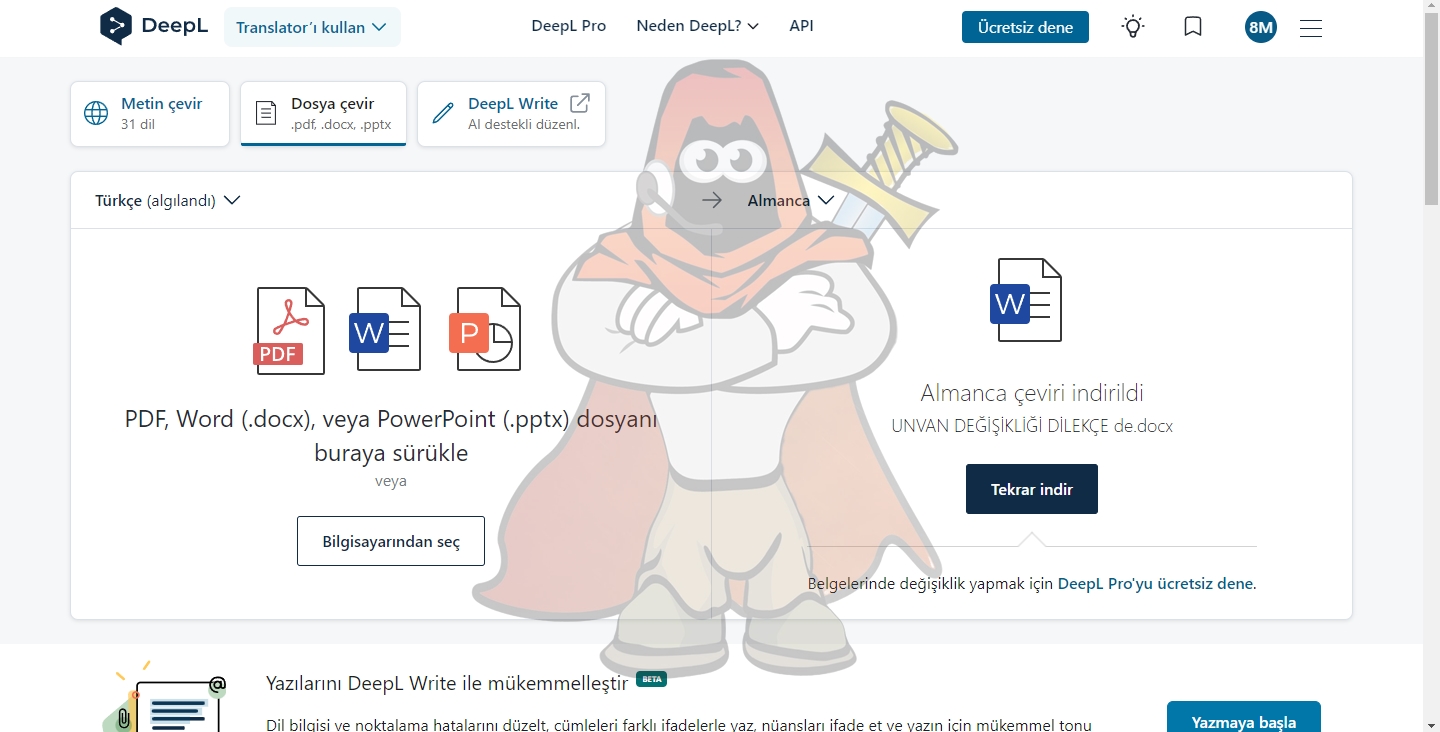Open the "DeepL Write" tab
The width and height of the screenshot is (1440, 732).
click(x=511, y=114)
